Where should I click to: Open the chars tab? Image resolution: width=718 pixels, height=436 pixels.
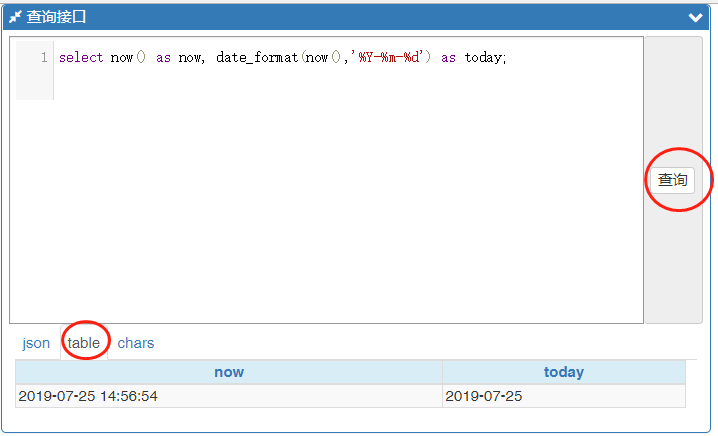pos(136,343)
